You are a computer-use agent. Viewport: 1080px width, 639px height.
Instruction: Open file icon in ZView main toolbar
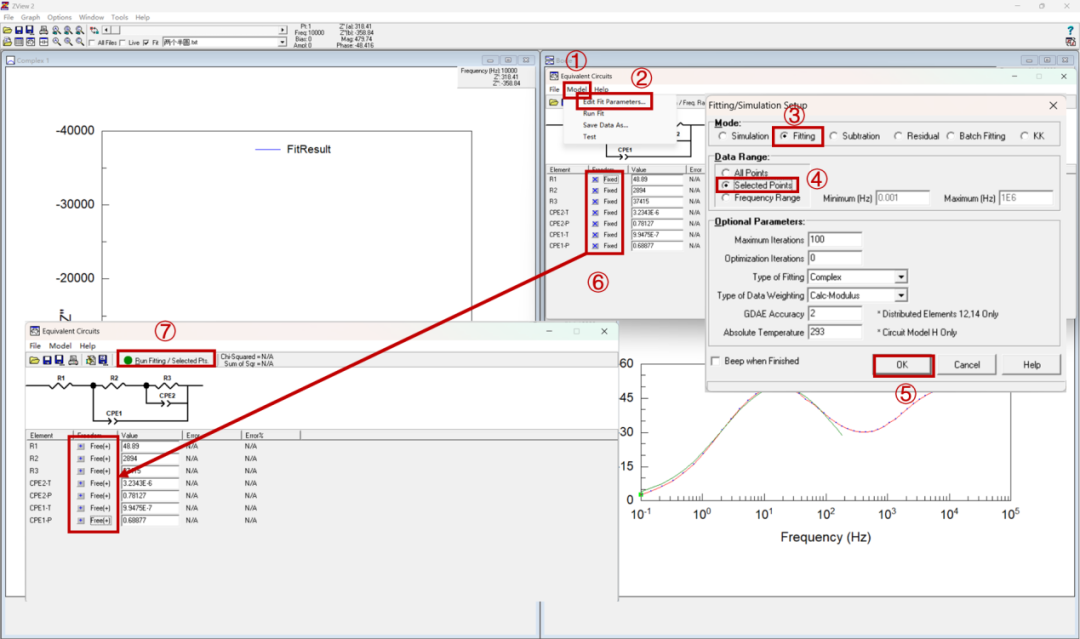[x=8, y=30]
